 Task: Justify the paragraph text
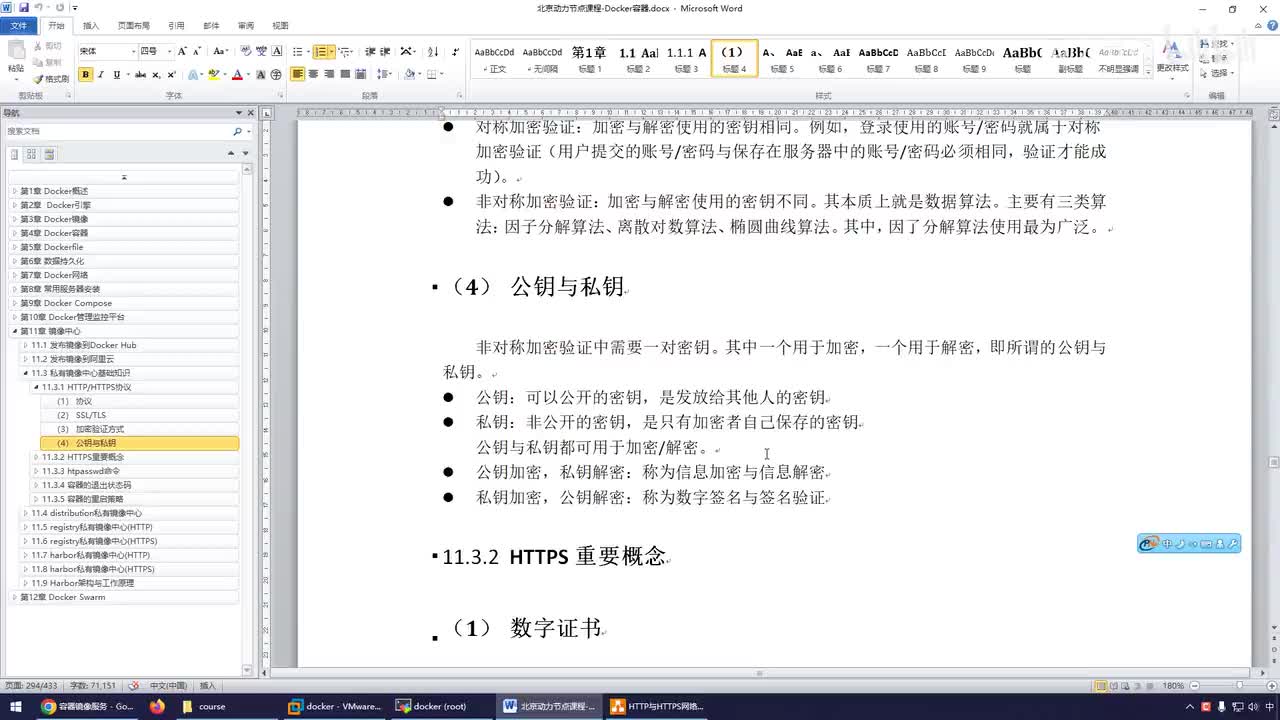click(x=345, y=74)
